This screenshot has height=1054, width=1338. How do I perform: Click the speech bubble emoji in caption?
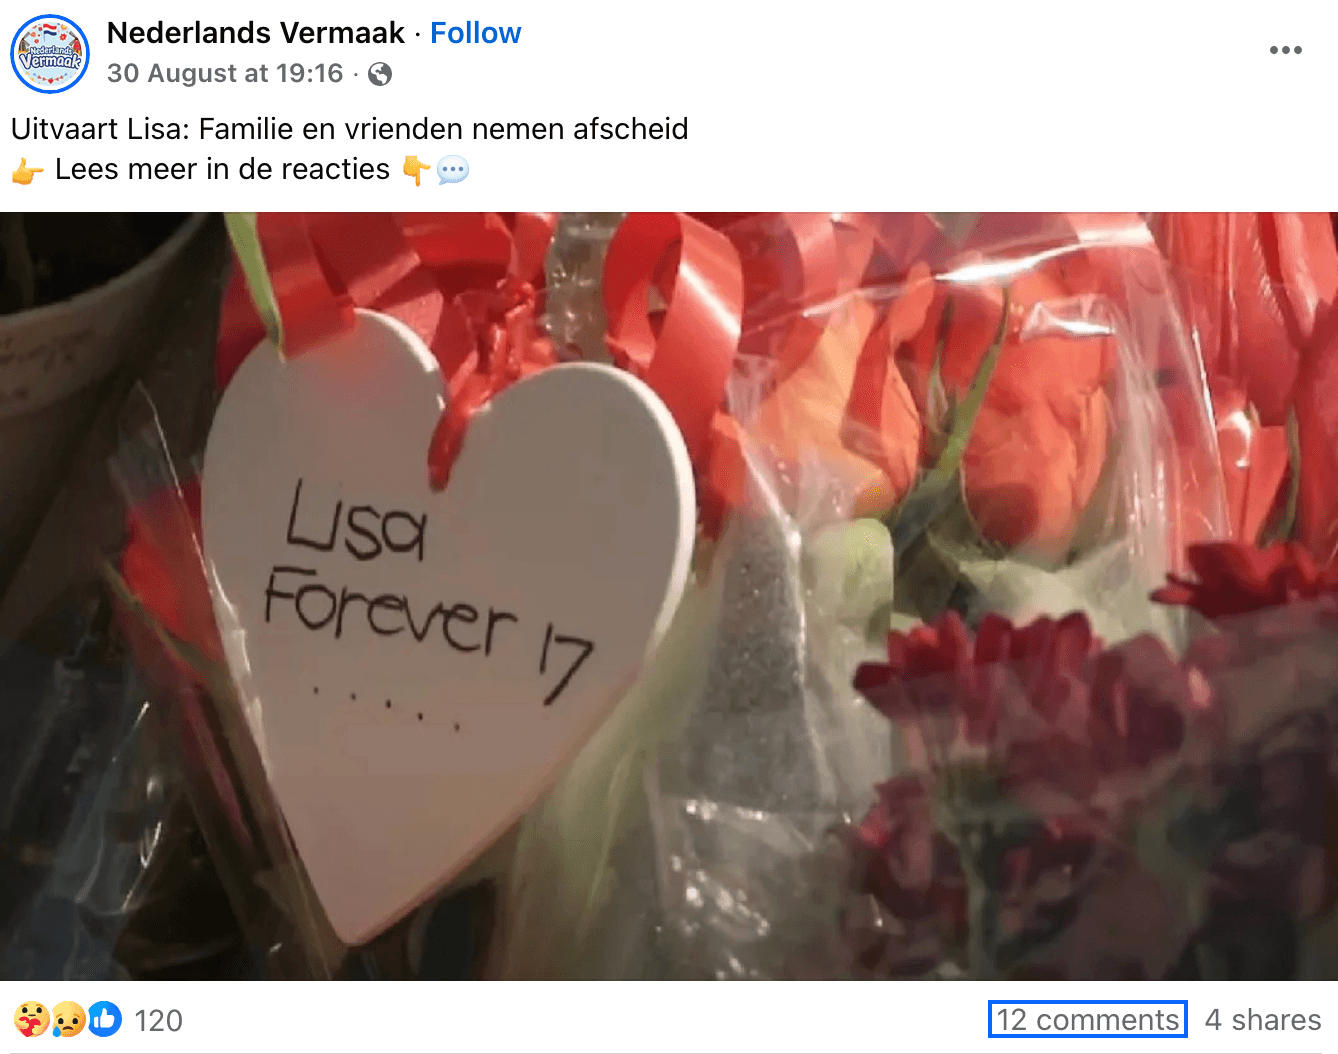(453, 170)
